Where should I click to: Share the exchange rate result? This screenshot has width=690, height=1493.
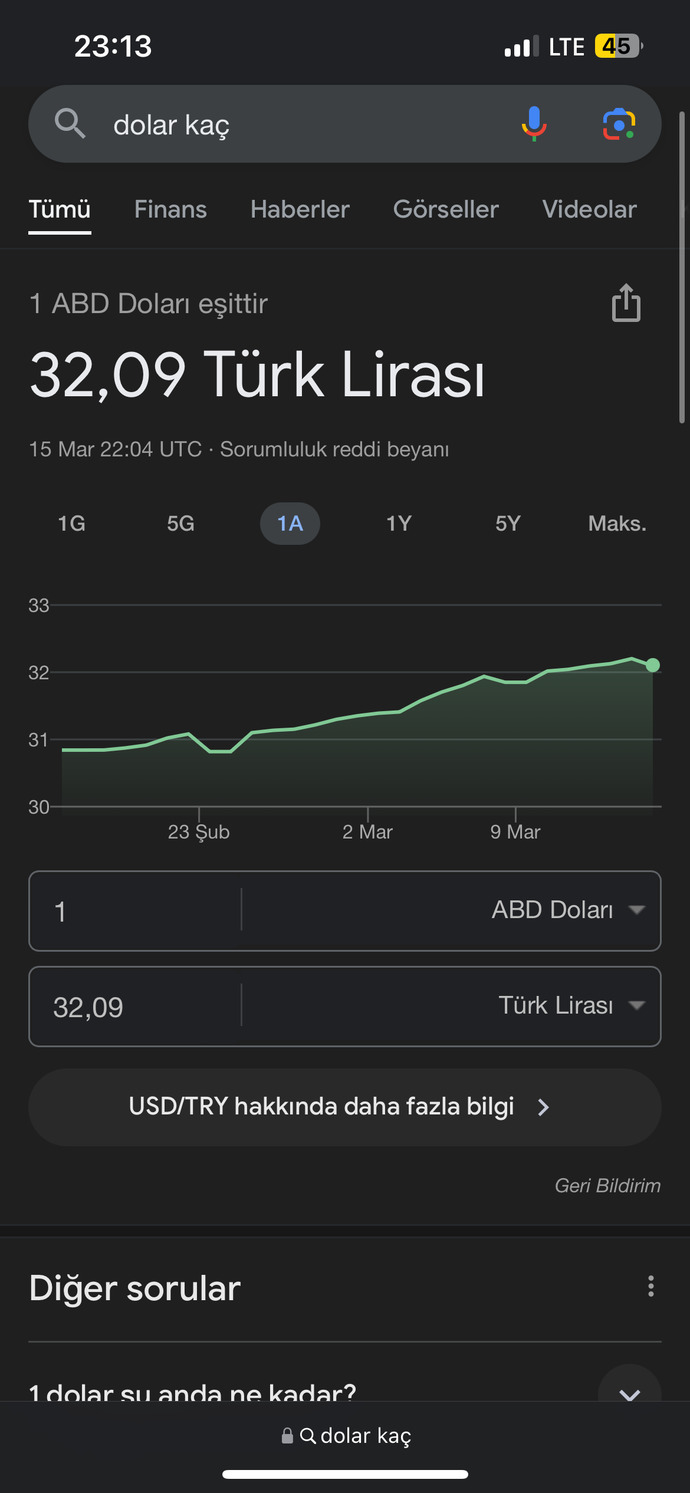coord(626,303)
